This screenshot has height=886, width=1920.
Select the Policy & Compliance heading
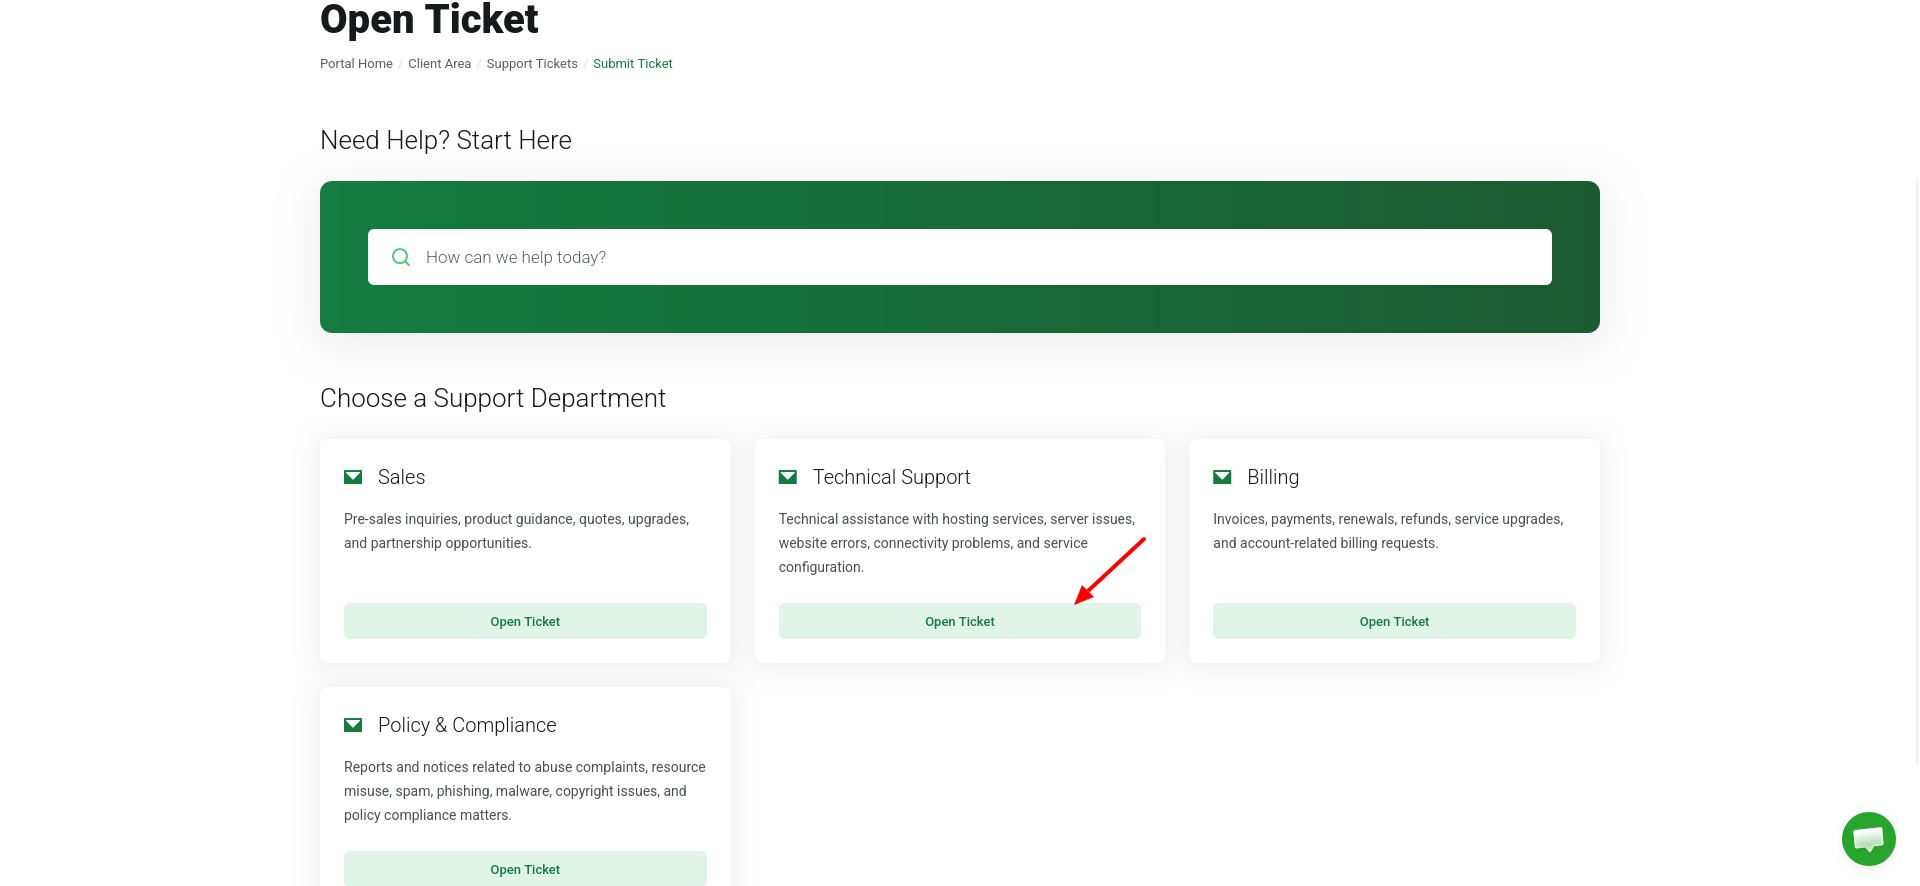(467, 725)
